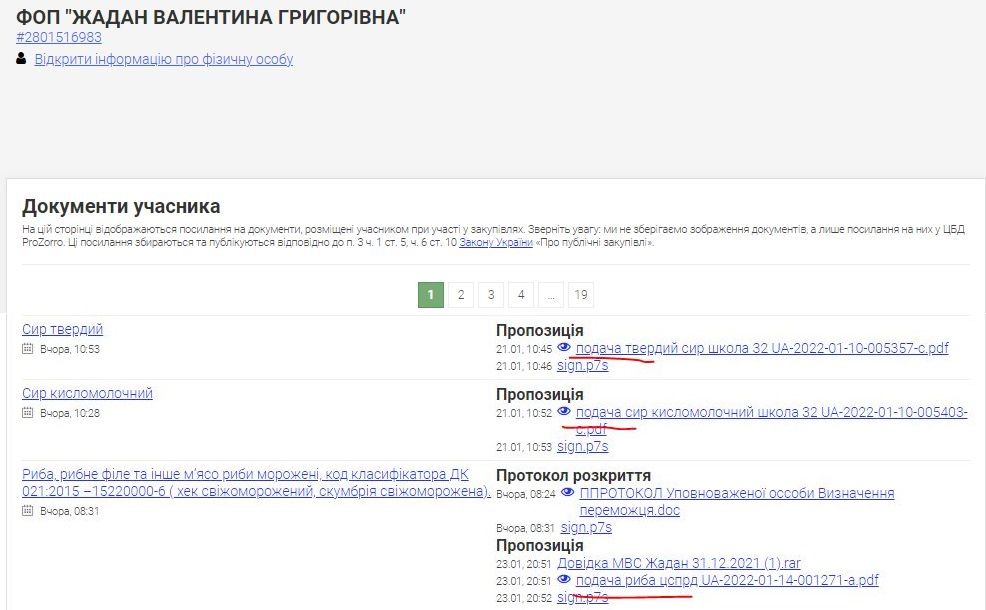Click the calendar icon under "Сир твердий"
Screen dimensions: 986x610
pyautogui.click(x=28, y=348)
